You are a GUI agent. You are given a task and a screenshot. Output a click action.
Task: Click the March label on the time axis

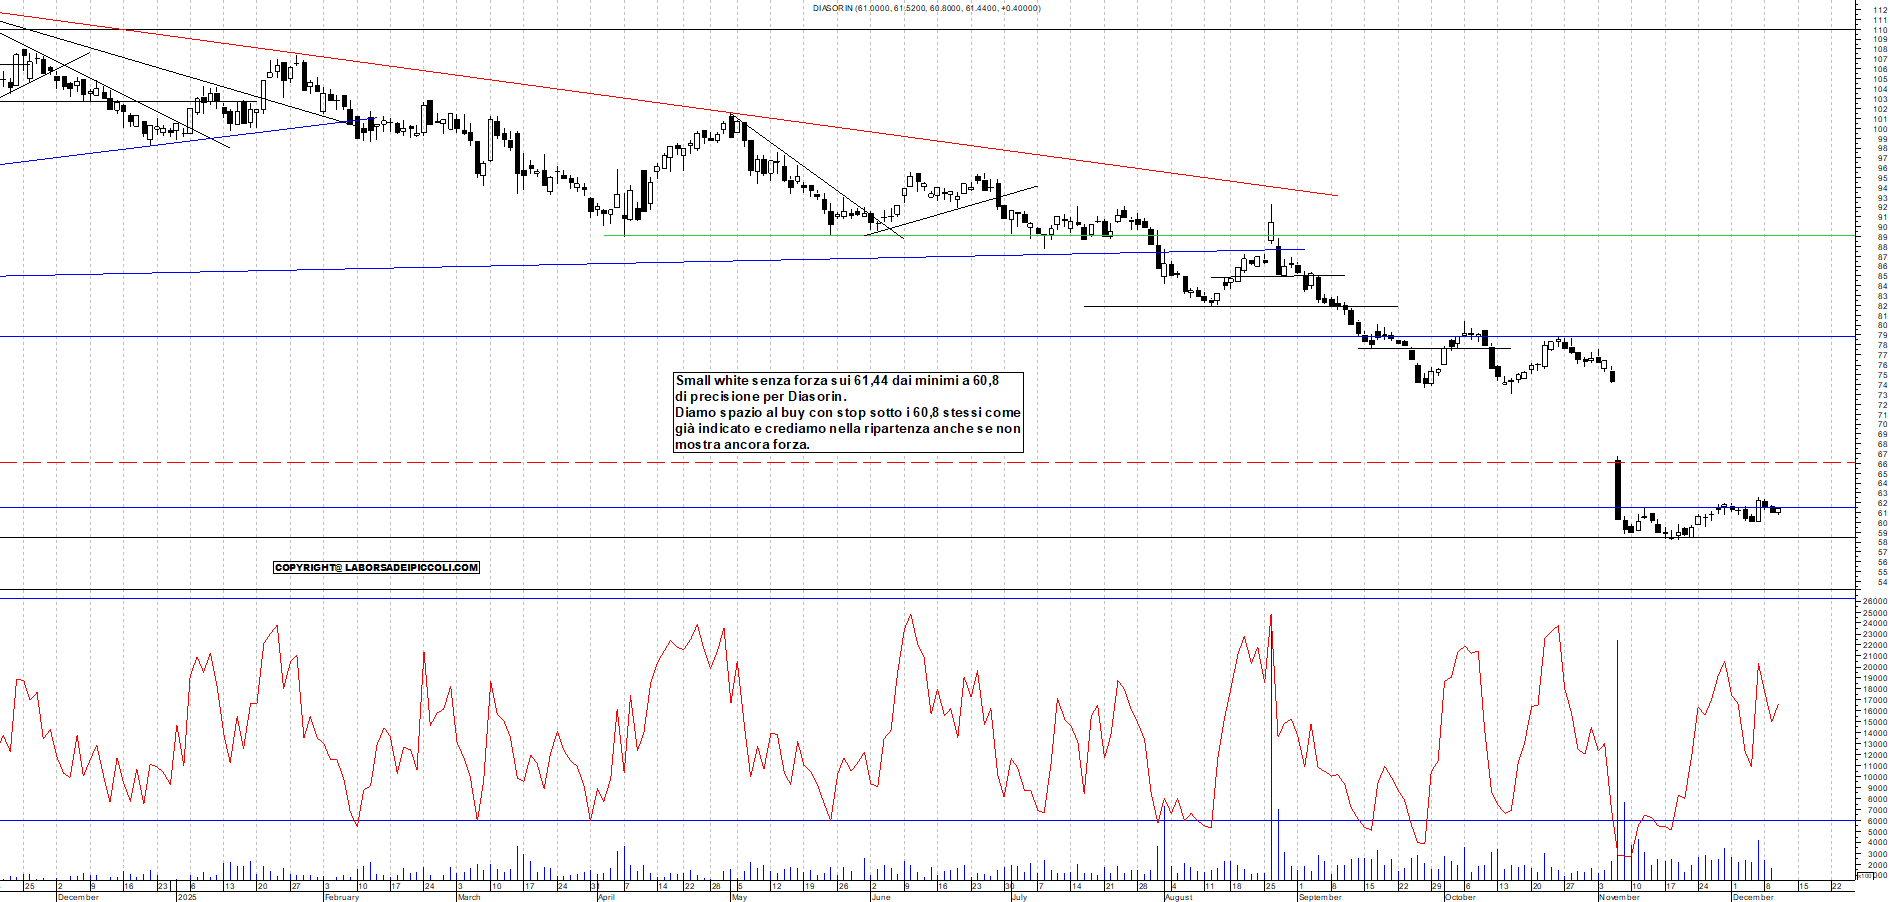[469, 897]
